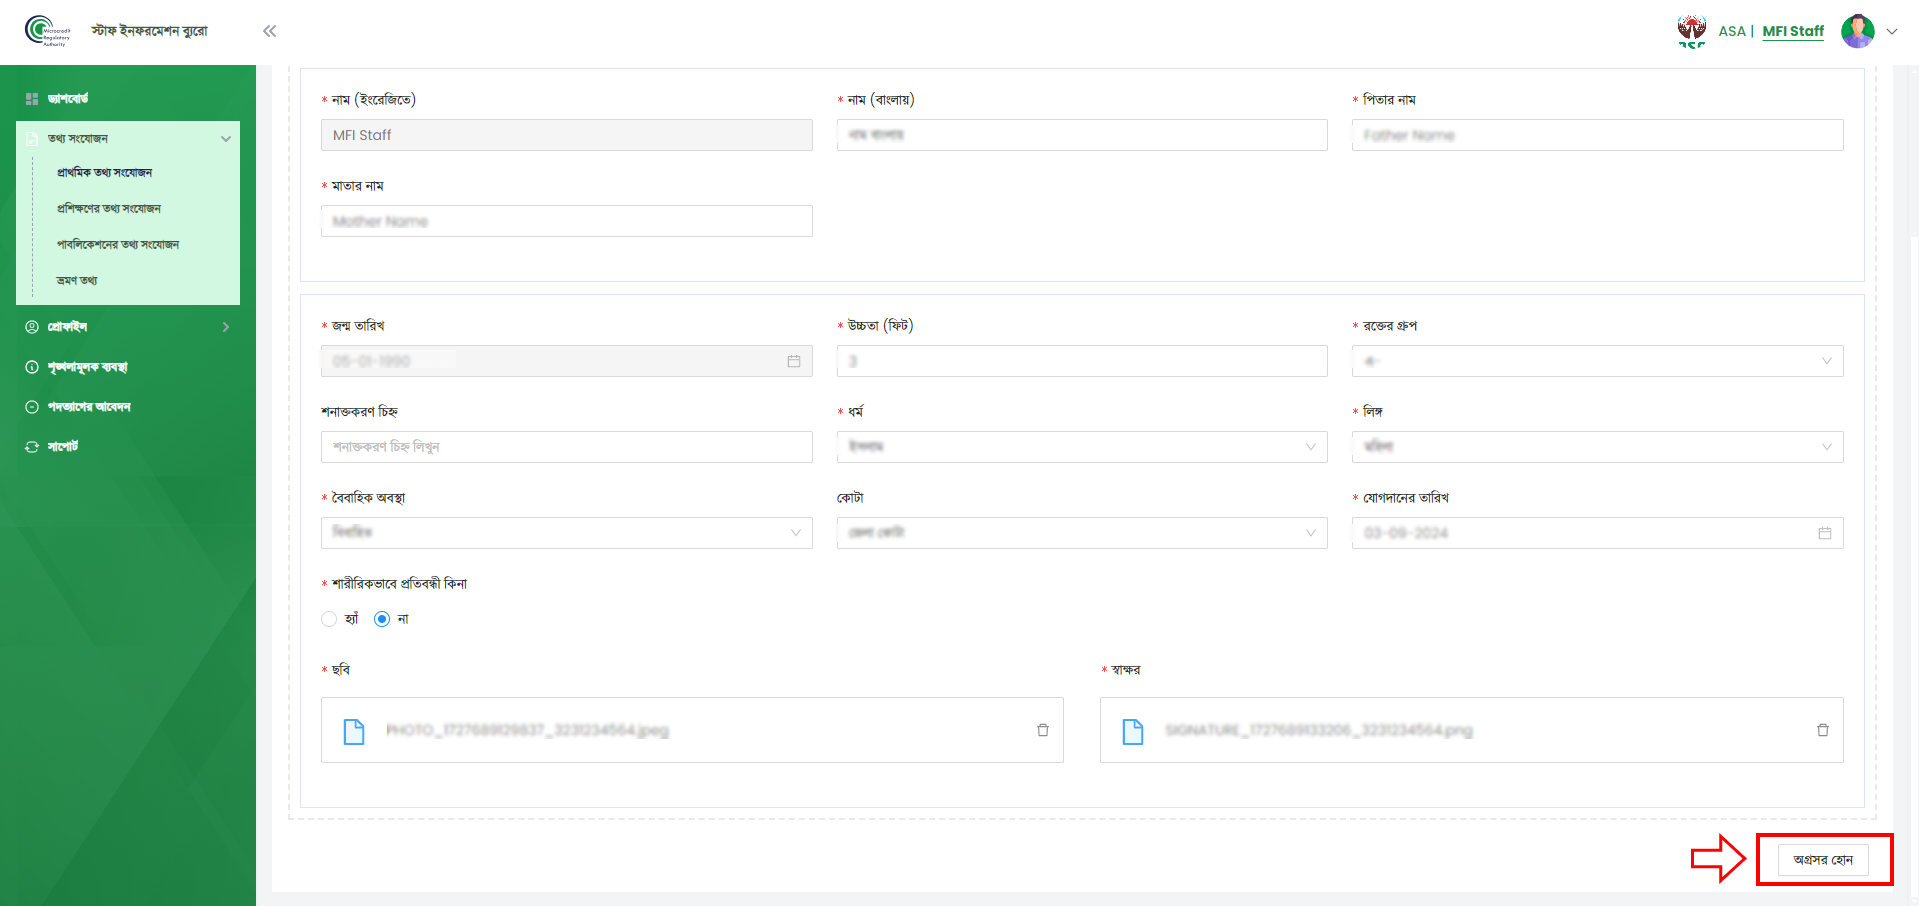Click the নাম (ইংরেজিতে) field

click(566, 135)
